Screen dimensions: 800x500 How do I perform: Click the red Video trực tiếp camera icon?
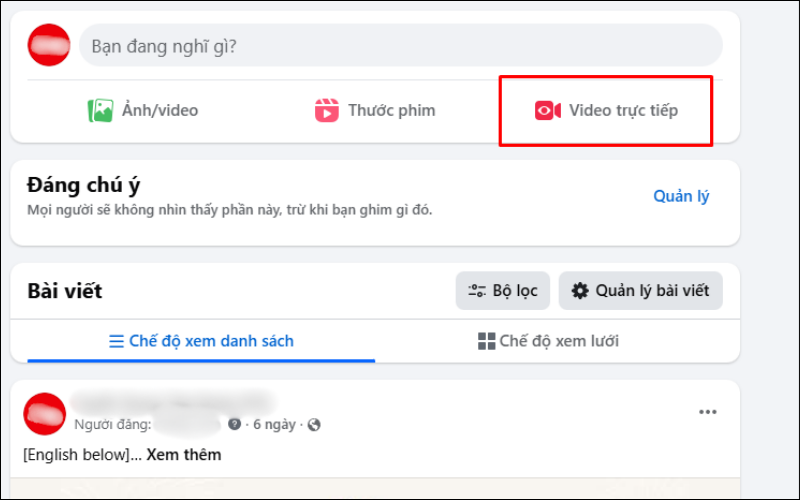click(548, 111)
